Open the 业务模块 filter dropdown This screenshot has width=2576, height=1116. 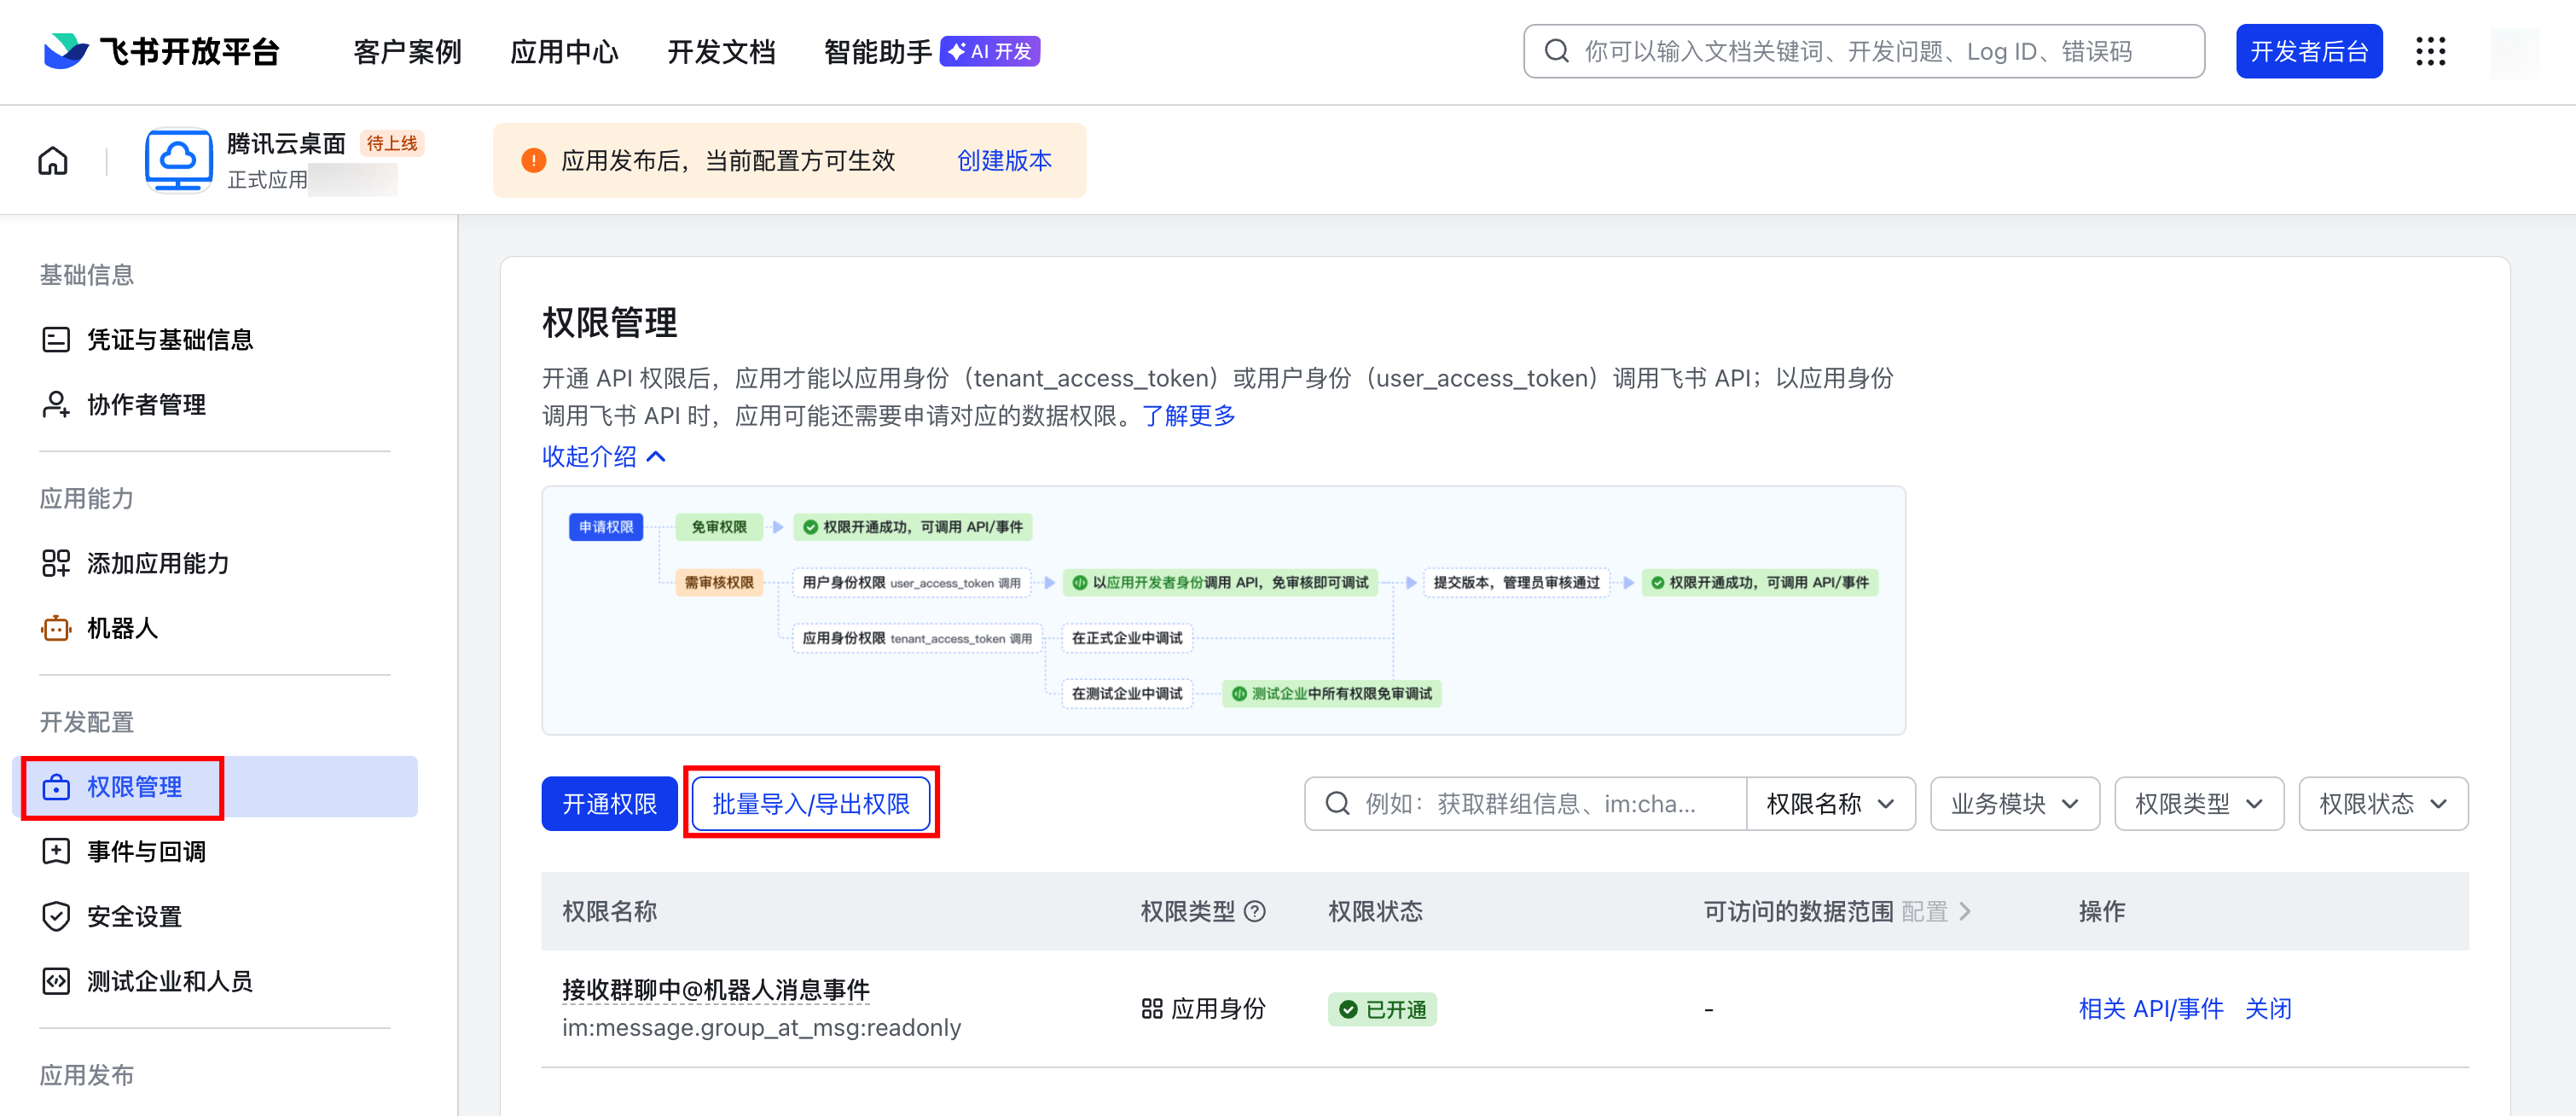(x=2014, y=804)
